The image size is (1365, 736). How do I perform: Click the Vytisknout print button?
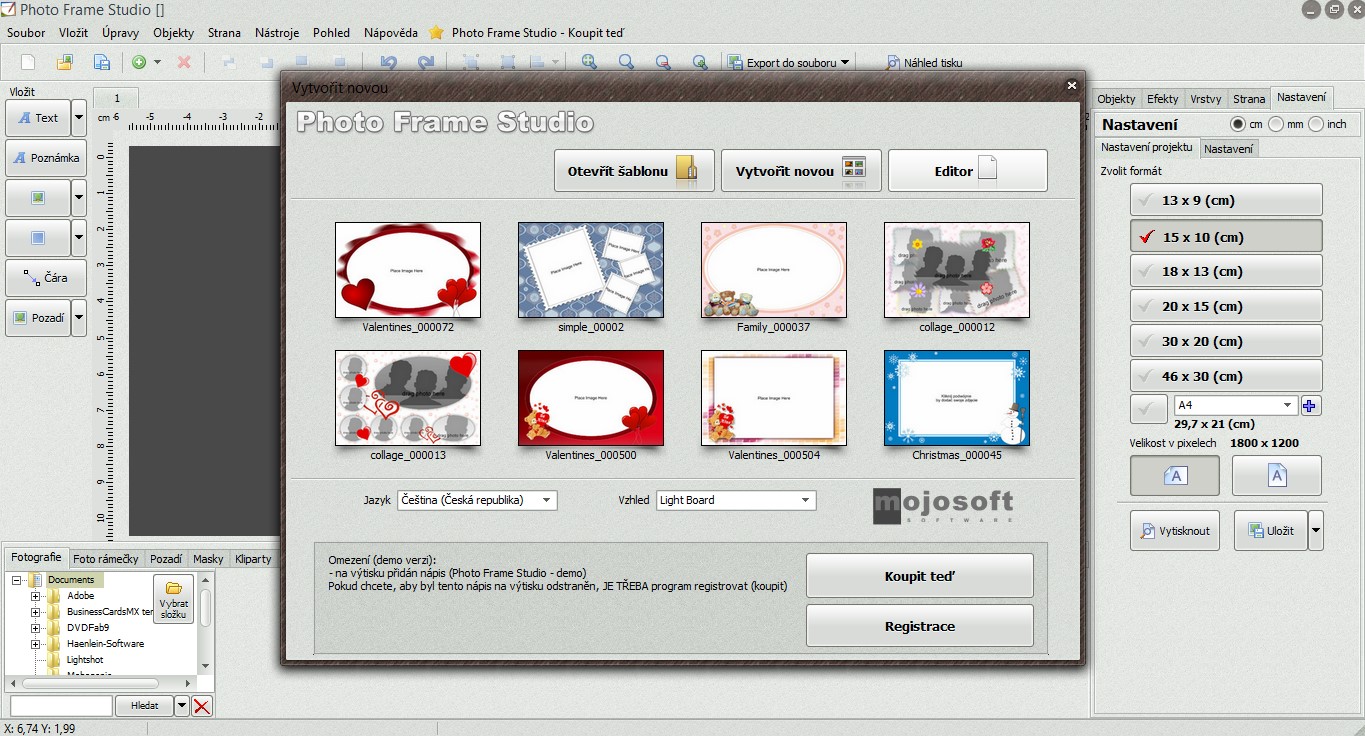1175,531
